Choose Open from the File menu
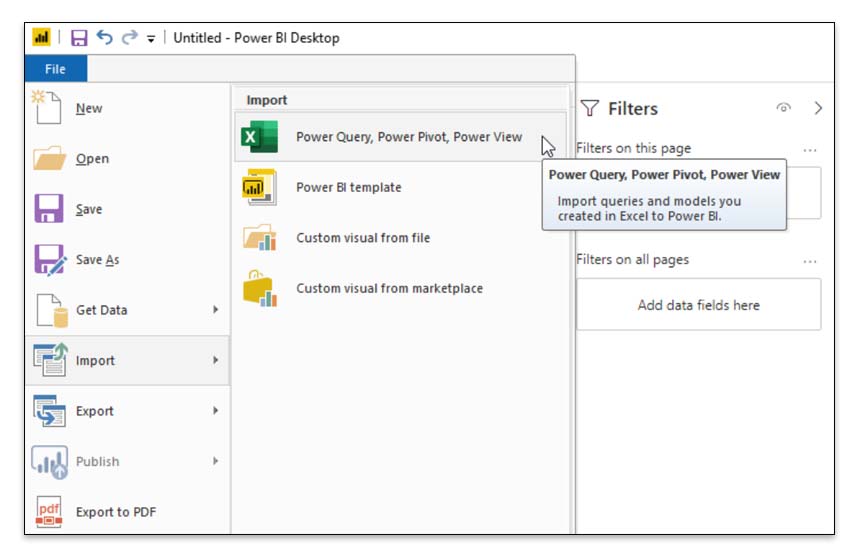 point(128,158)
